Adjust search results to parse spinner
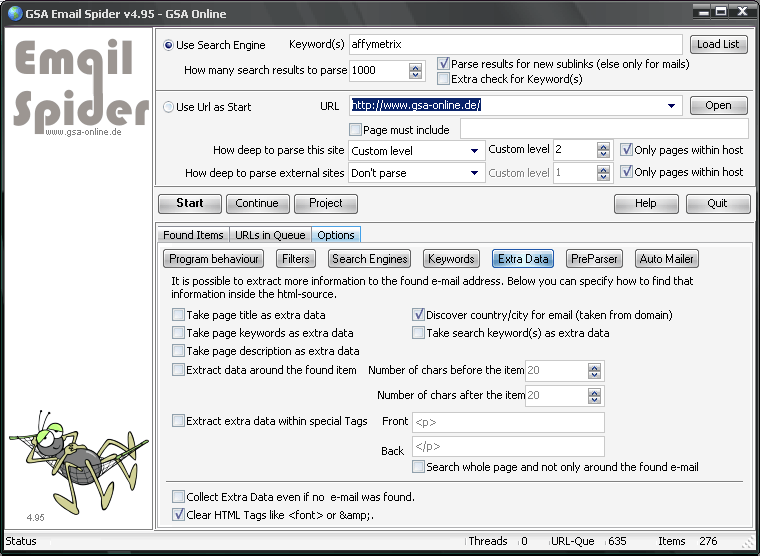The width and height of the screenshot is (760, 556). coord(415,71)
